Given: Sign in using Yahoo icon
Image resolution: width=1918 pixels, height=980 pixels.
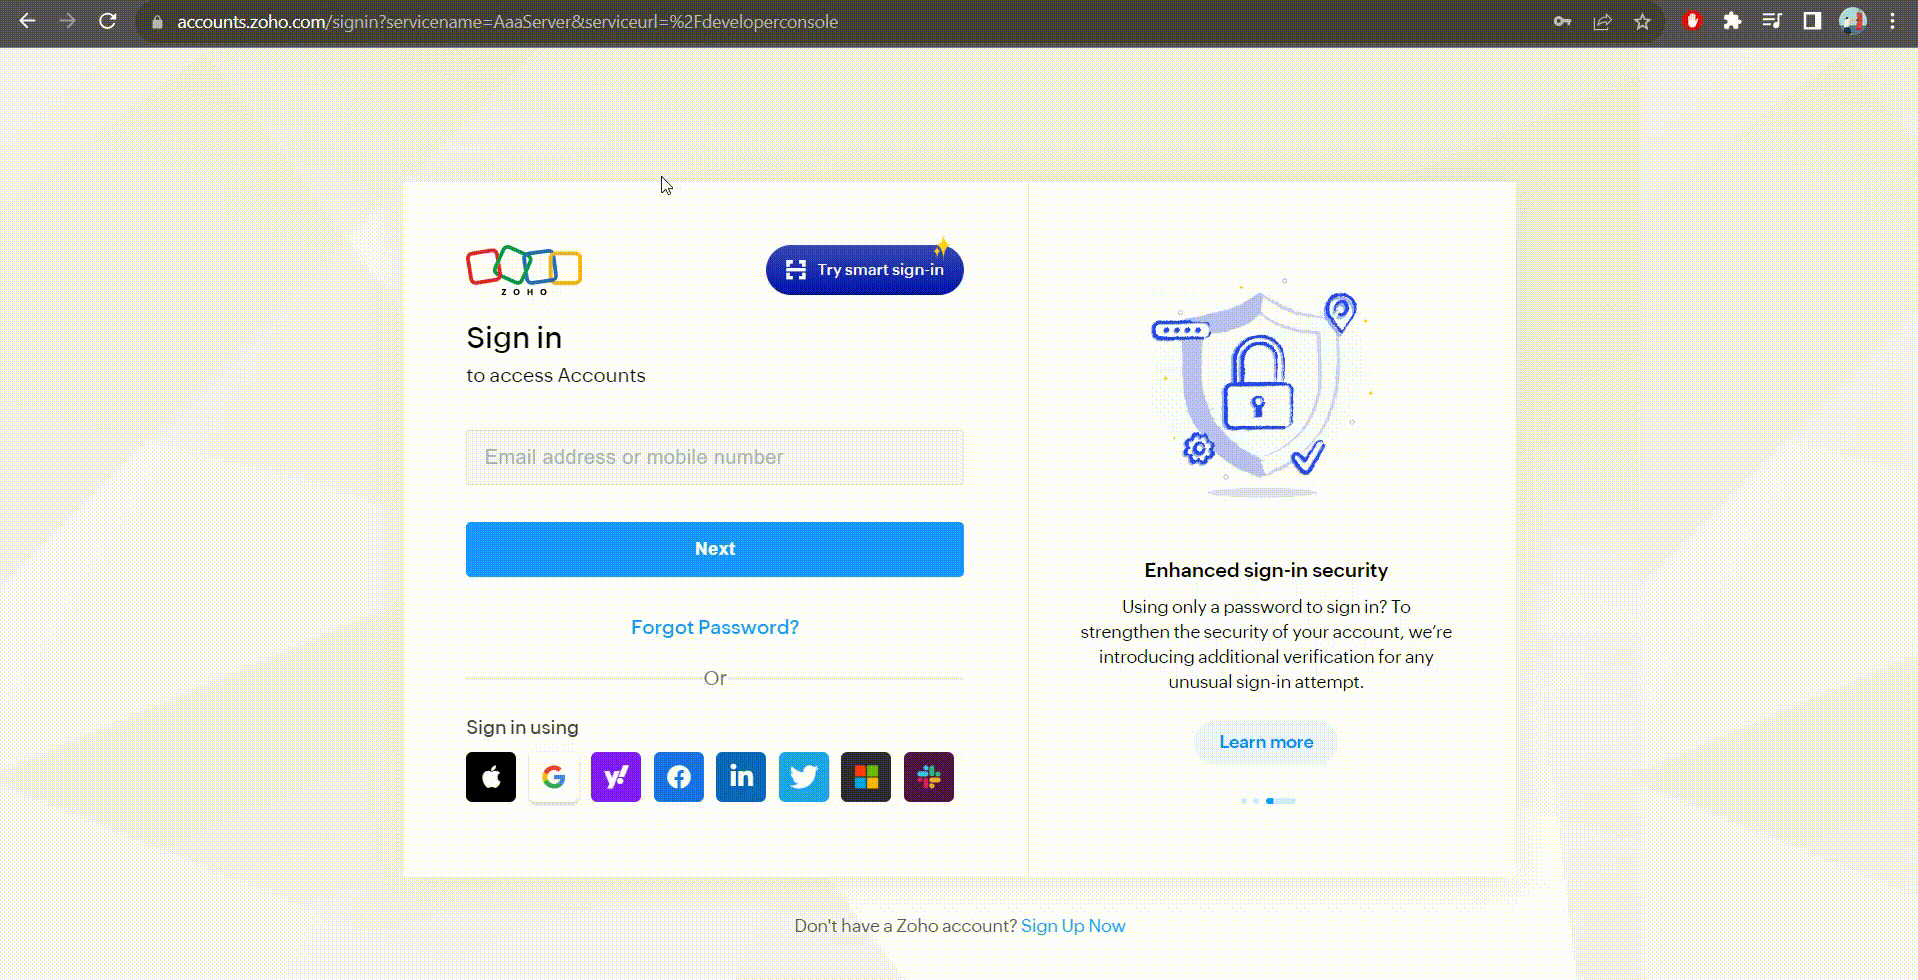Looking at the screenshot, I should click(616, 777).
